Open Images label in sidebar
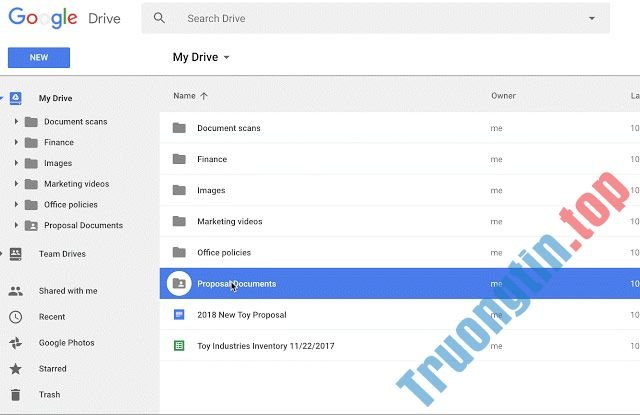This screenshot has height=415, width=640. (x=58, y=163)
